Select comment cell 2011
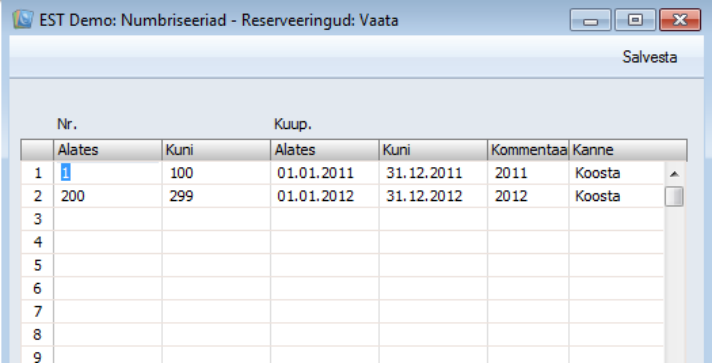Viewport: 712px width, 363px height. click(x=528, y=173)
